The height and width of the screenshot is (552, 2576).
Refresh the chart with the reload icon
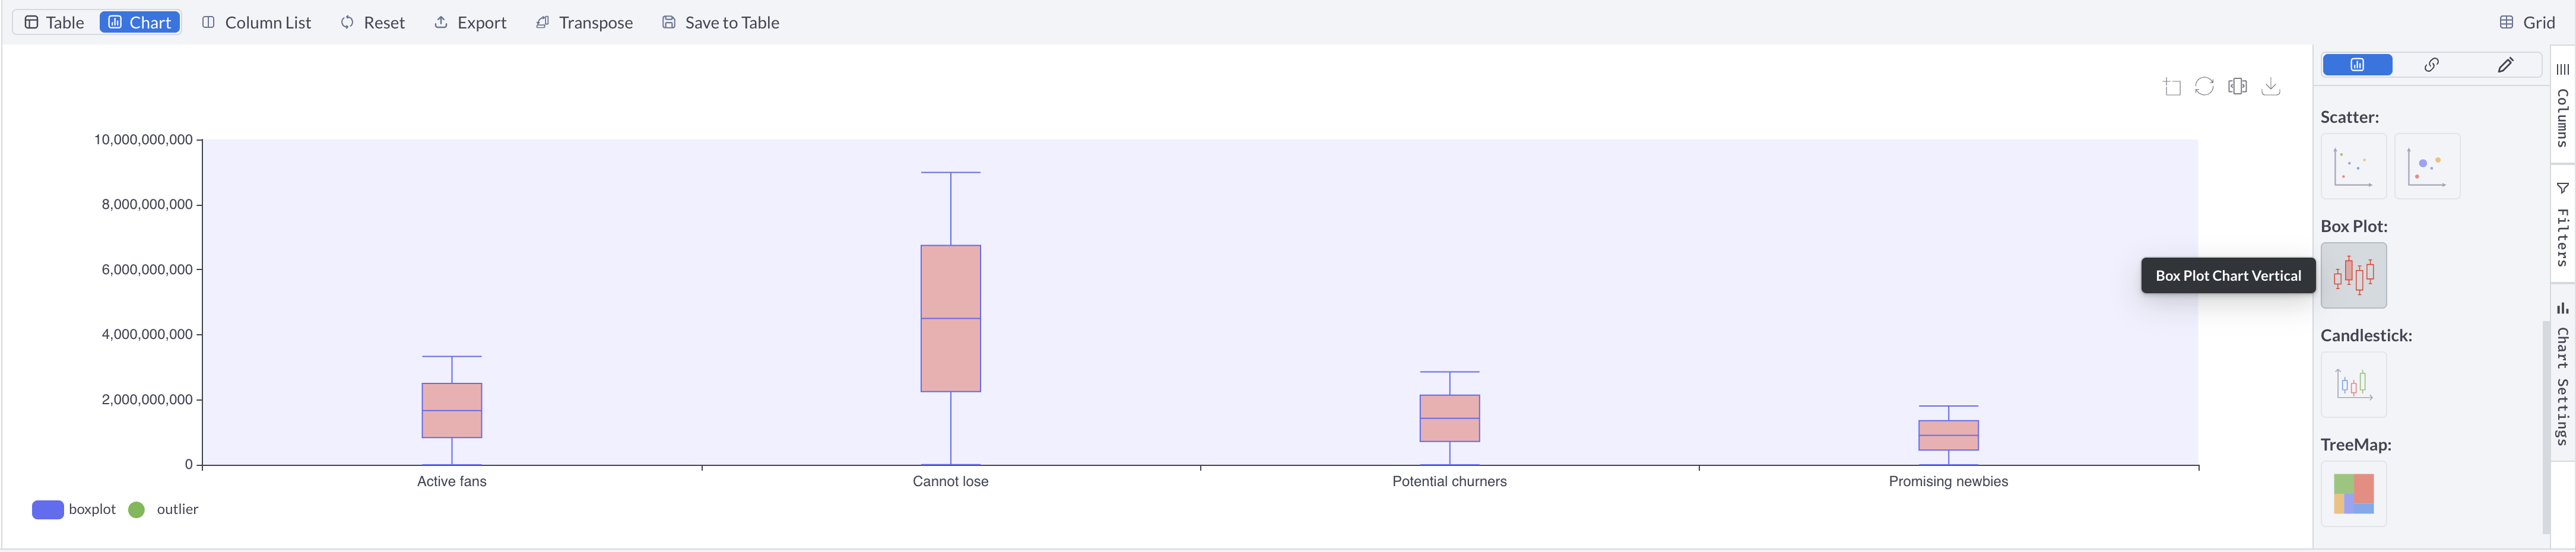(x=2204, y=87)
